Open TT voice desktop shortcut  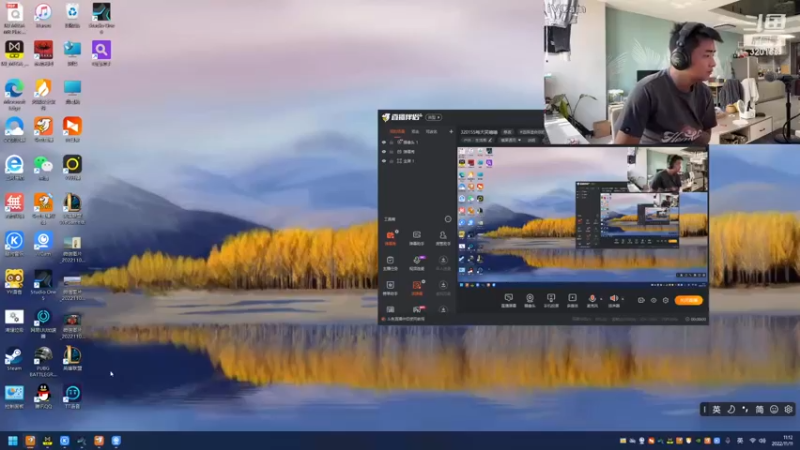pos(72,396)
